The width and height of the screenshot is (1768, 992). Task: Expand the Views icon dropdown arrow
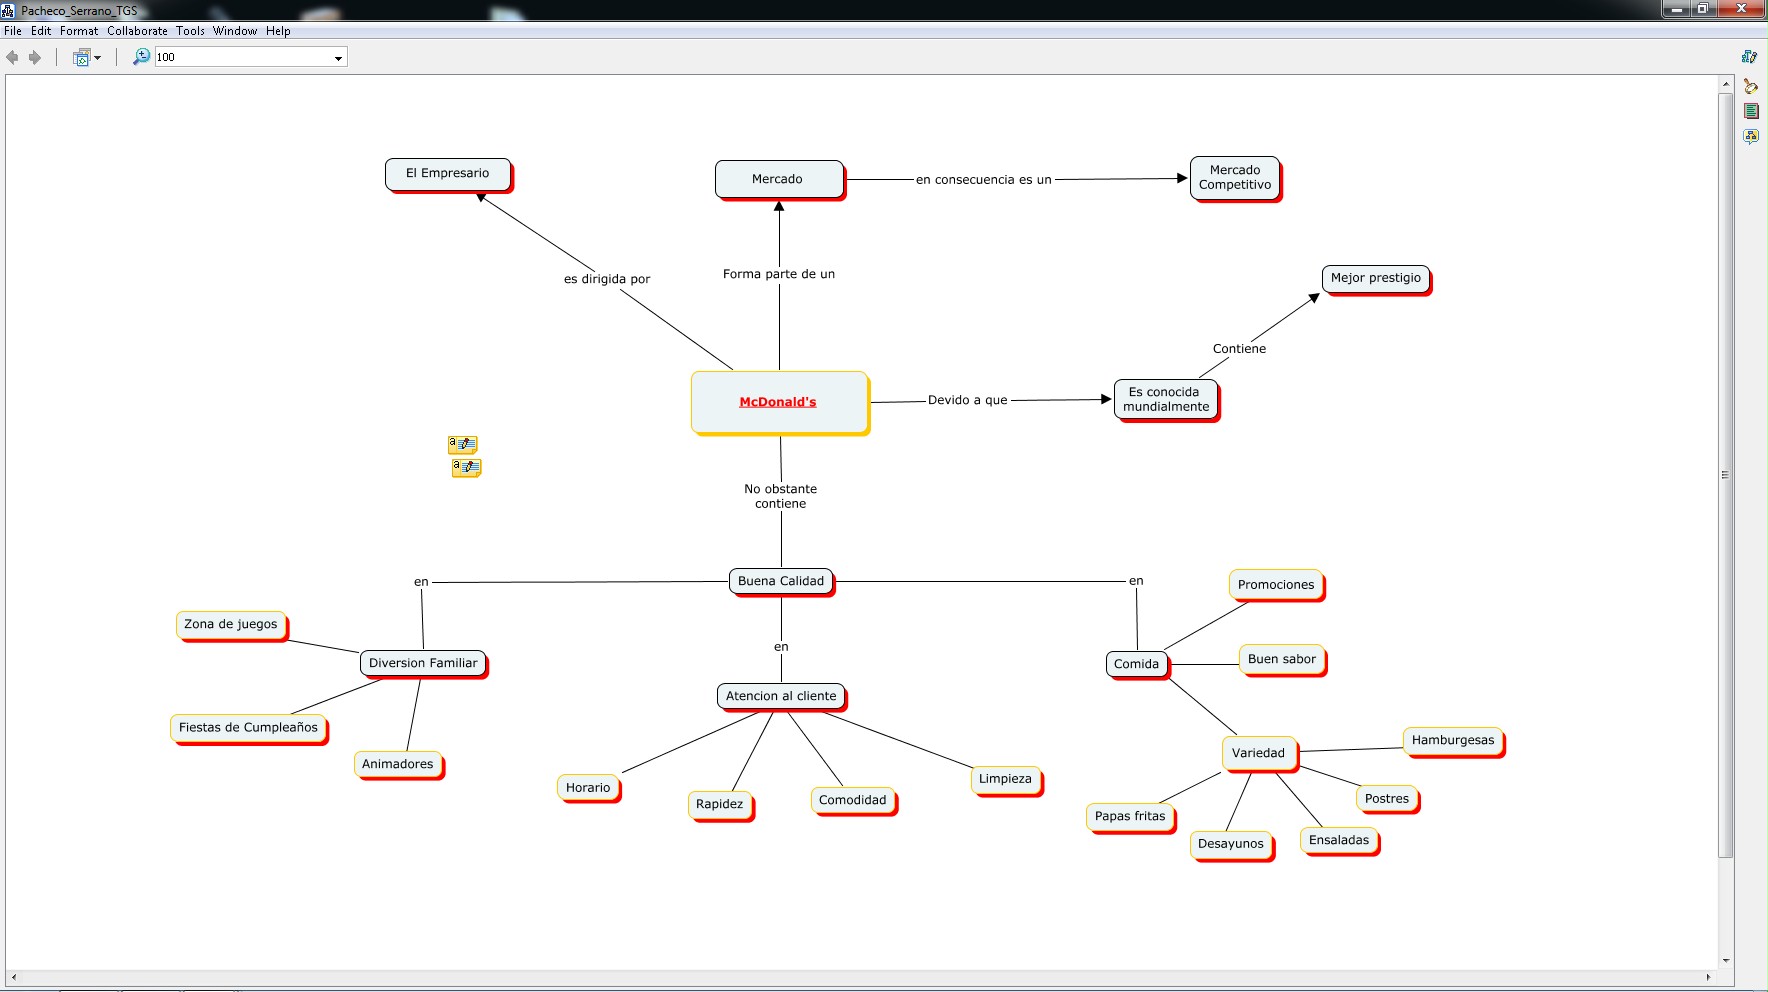[x=98, y=58]
